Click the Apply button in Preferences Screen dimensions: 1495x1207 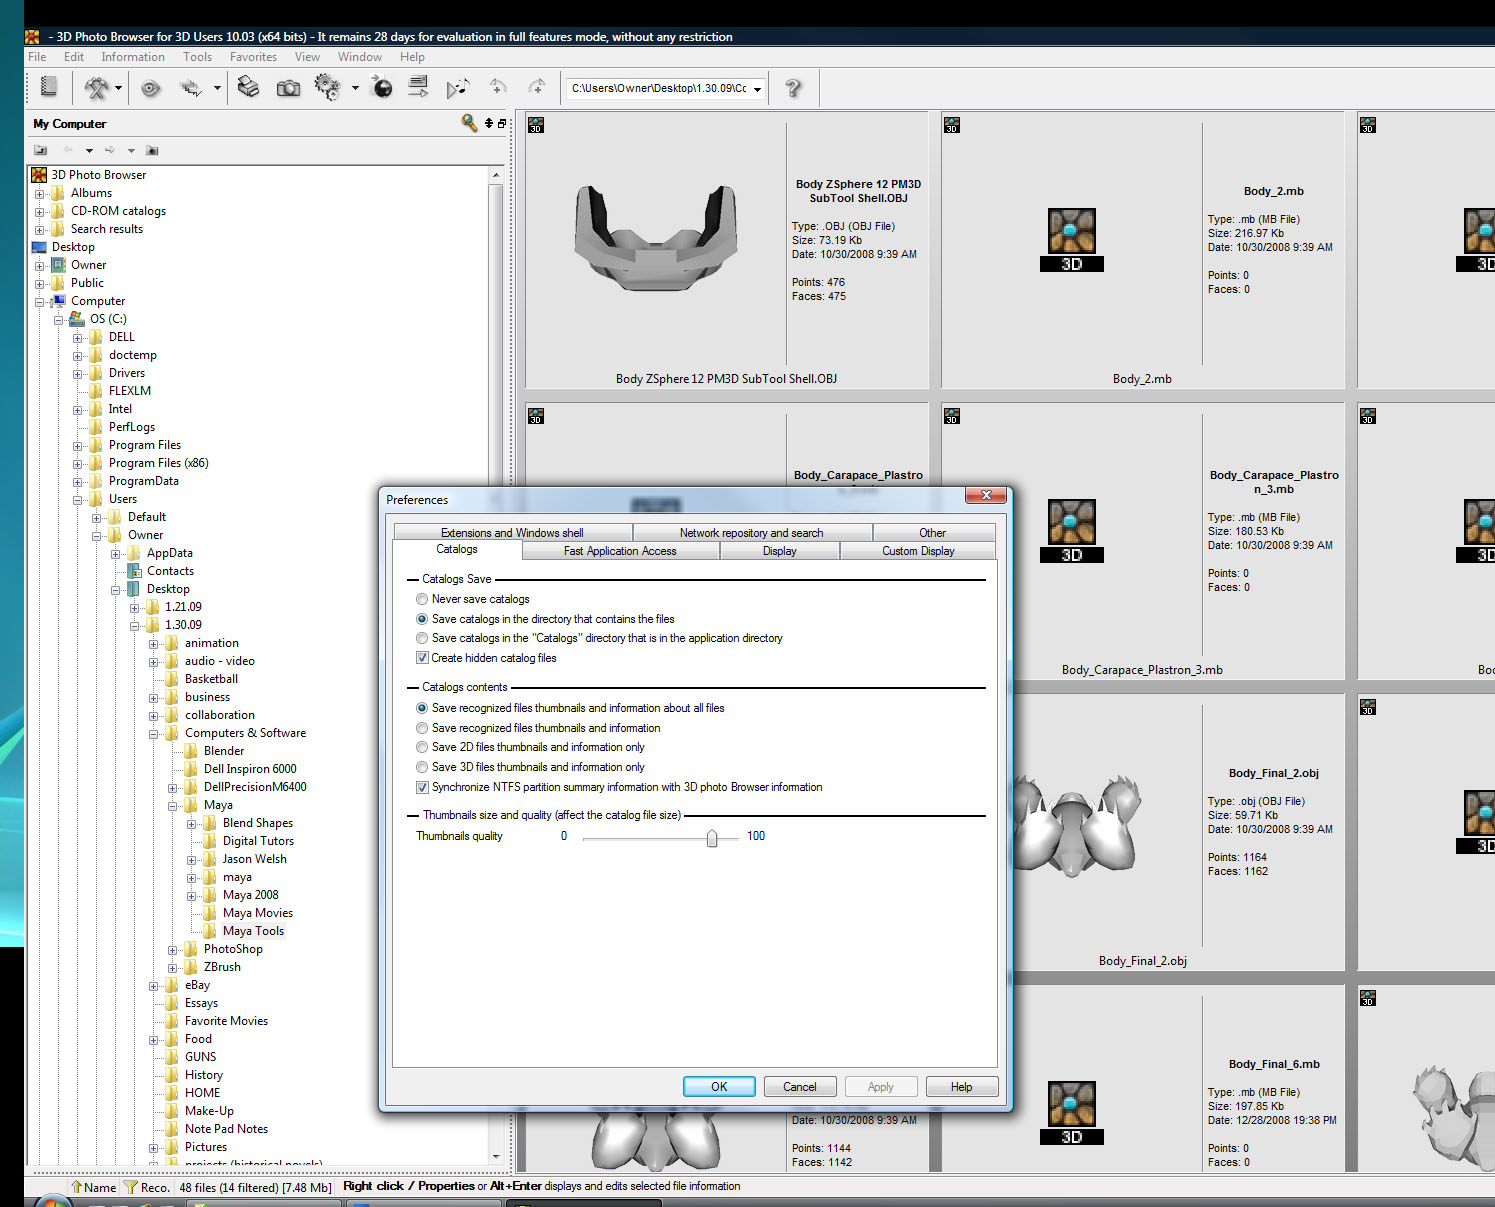pyautogui.click(x=881, y=1087)
